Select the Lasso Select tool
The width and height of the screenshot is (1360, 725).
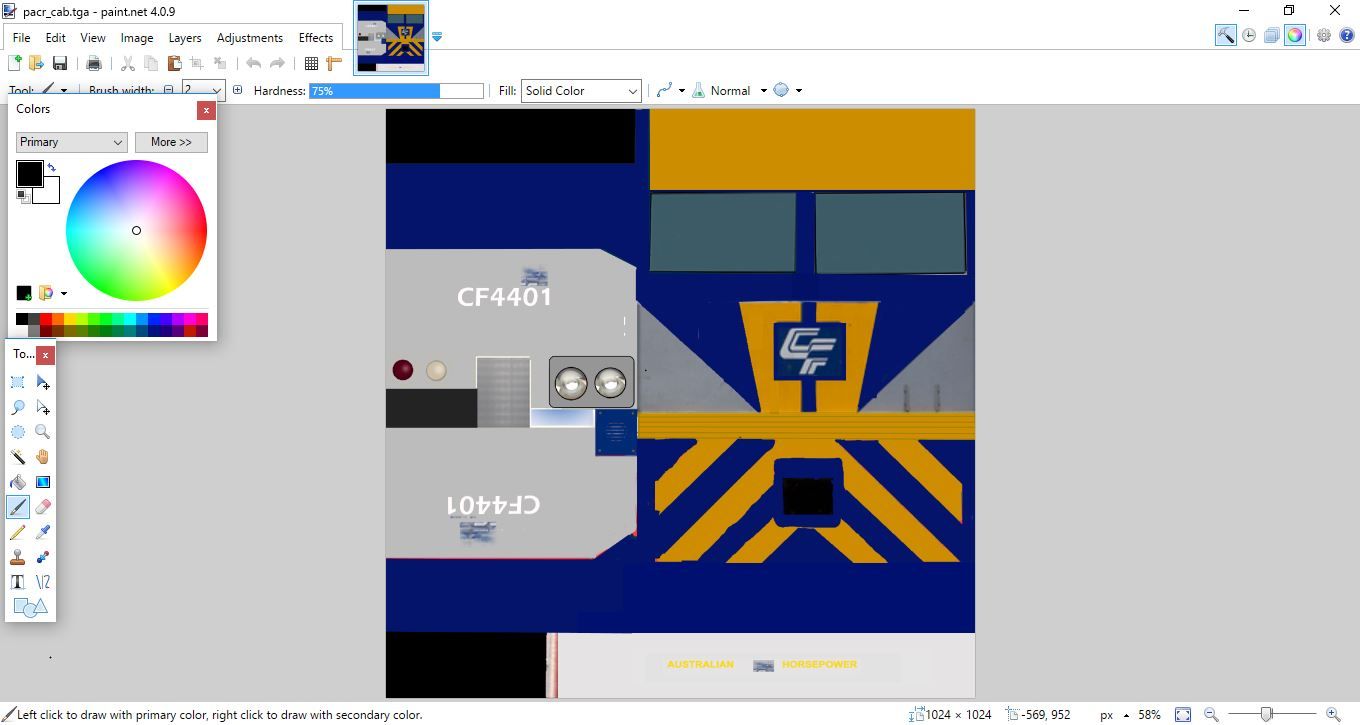tap(18, 407)
